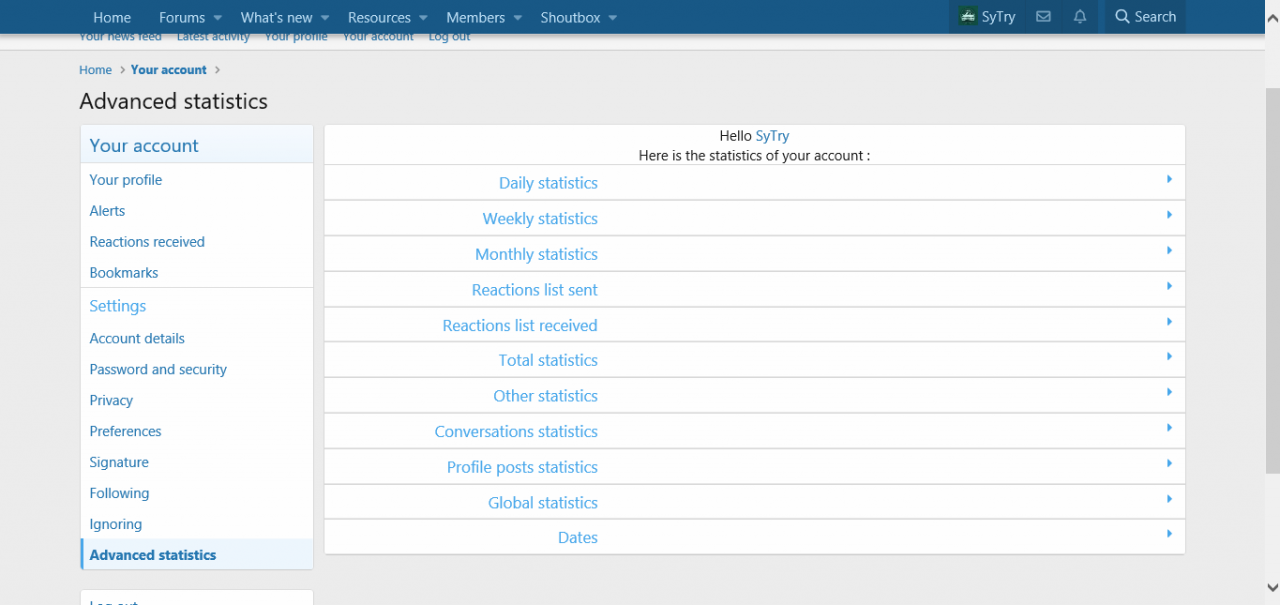
Task: Click the SyTry link in greeting
Action: (x=772, y=136)
